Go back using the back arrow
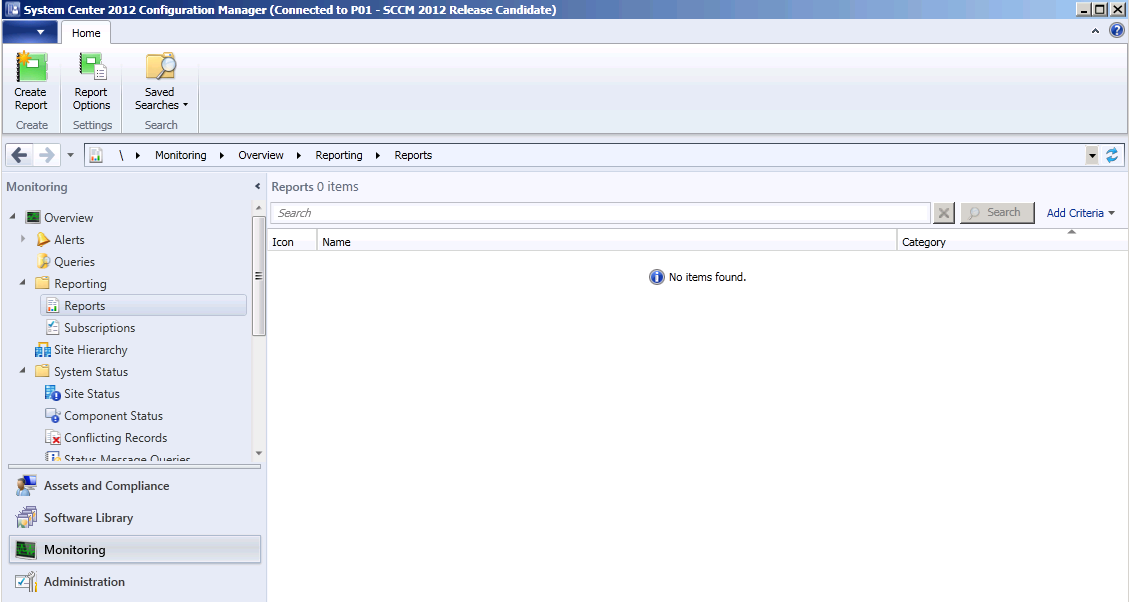The width and height of the screenshot is (1129, 602). pyautogui.click(x=19, y=155)
